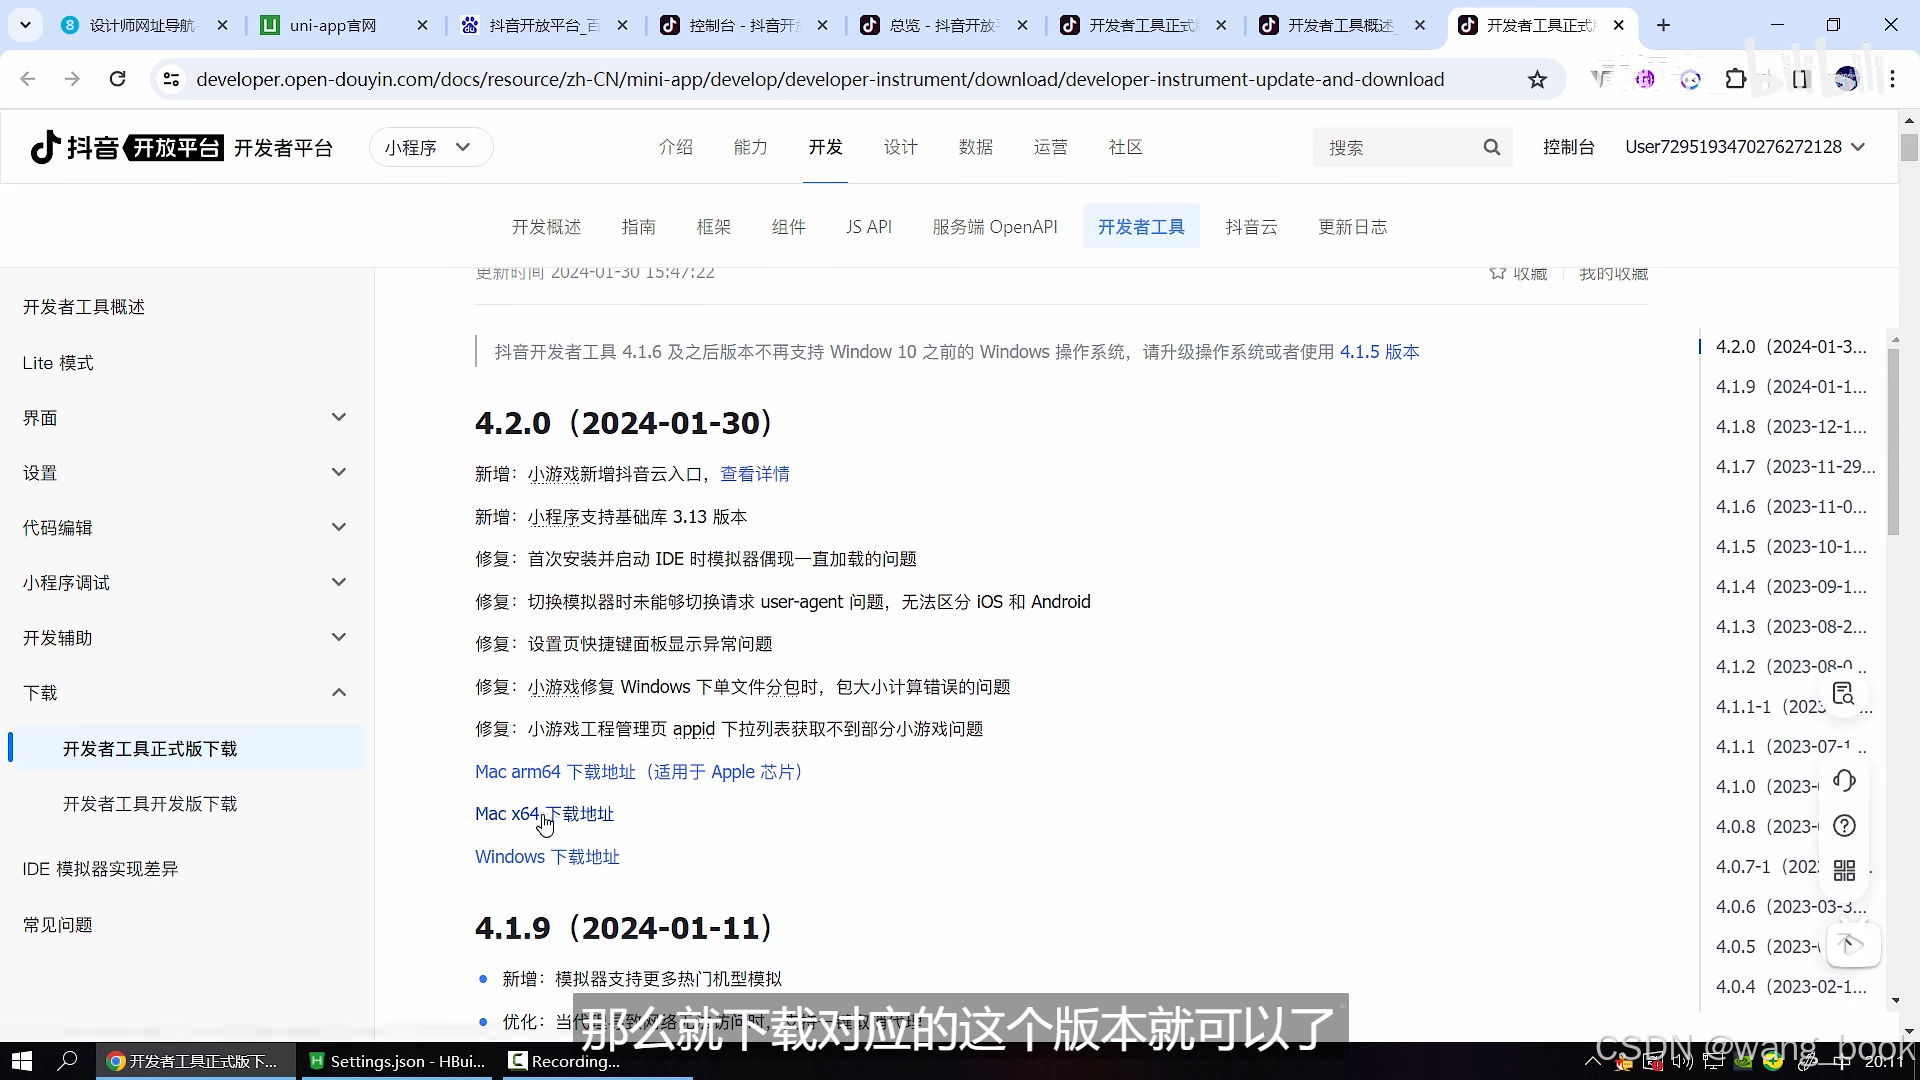Open Lite 模式 in sidebar
Viewport: 1920px width, 1080px height.
[x=58, y=363]
